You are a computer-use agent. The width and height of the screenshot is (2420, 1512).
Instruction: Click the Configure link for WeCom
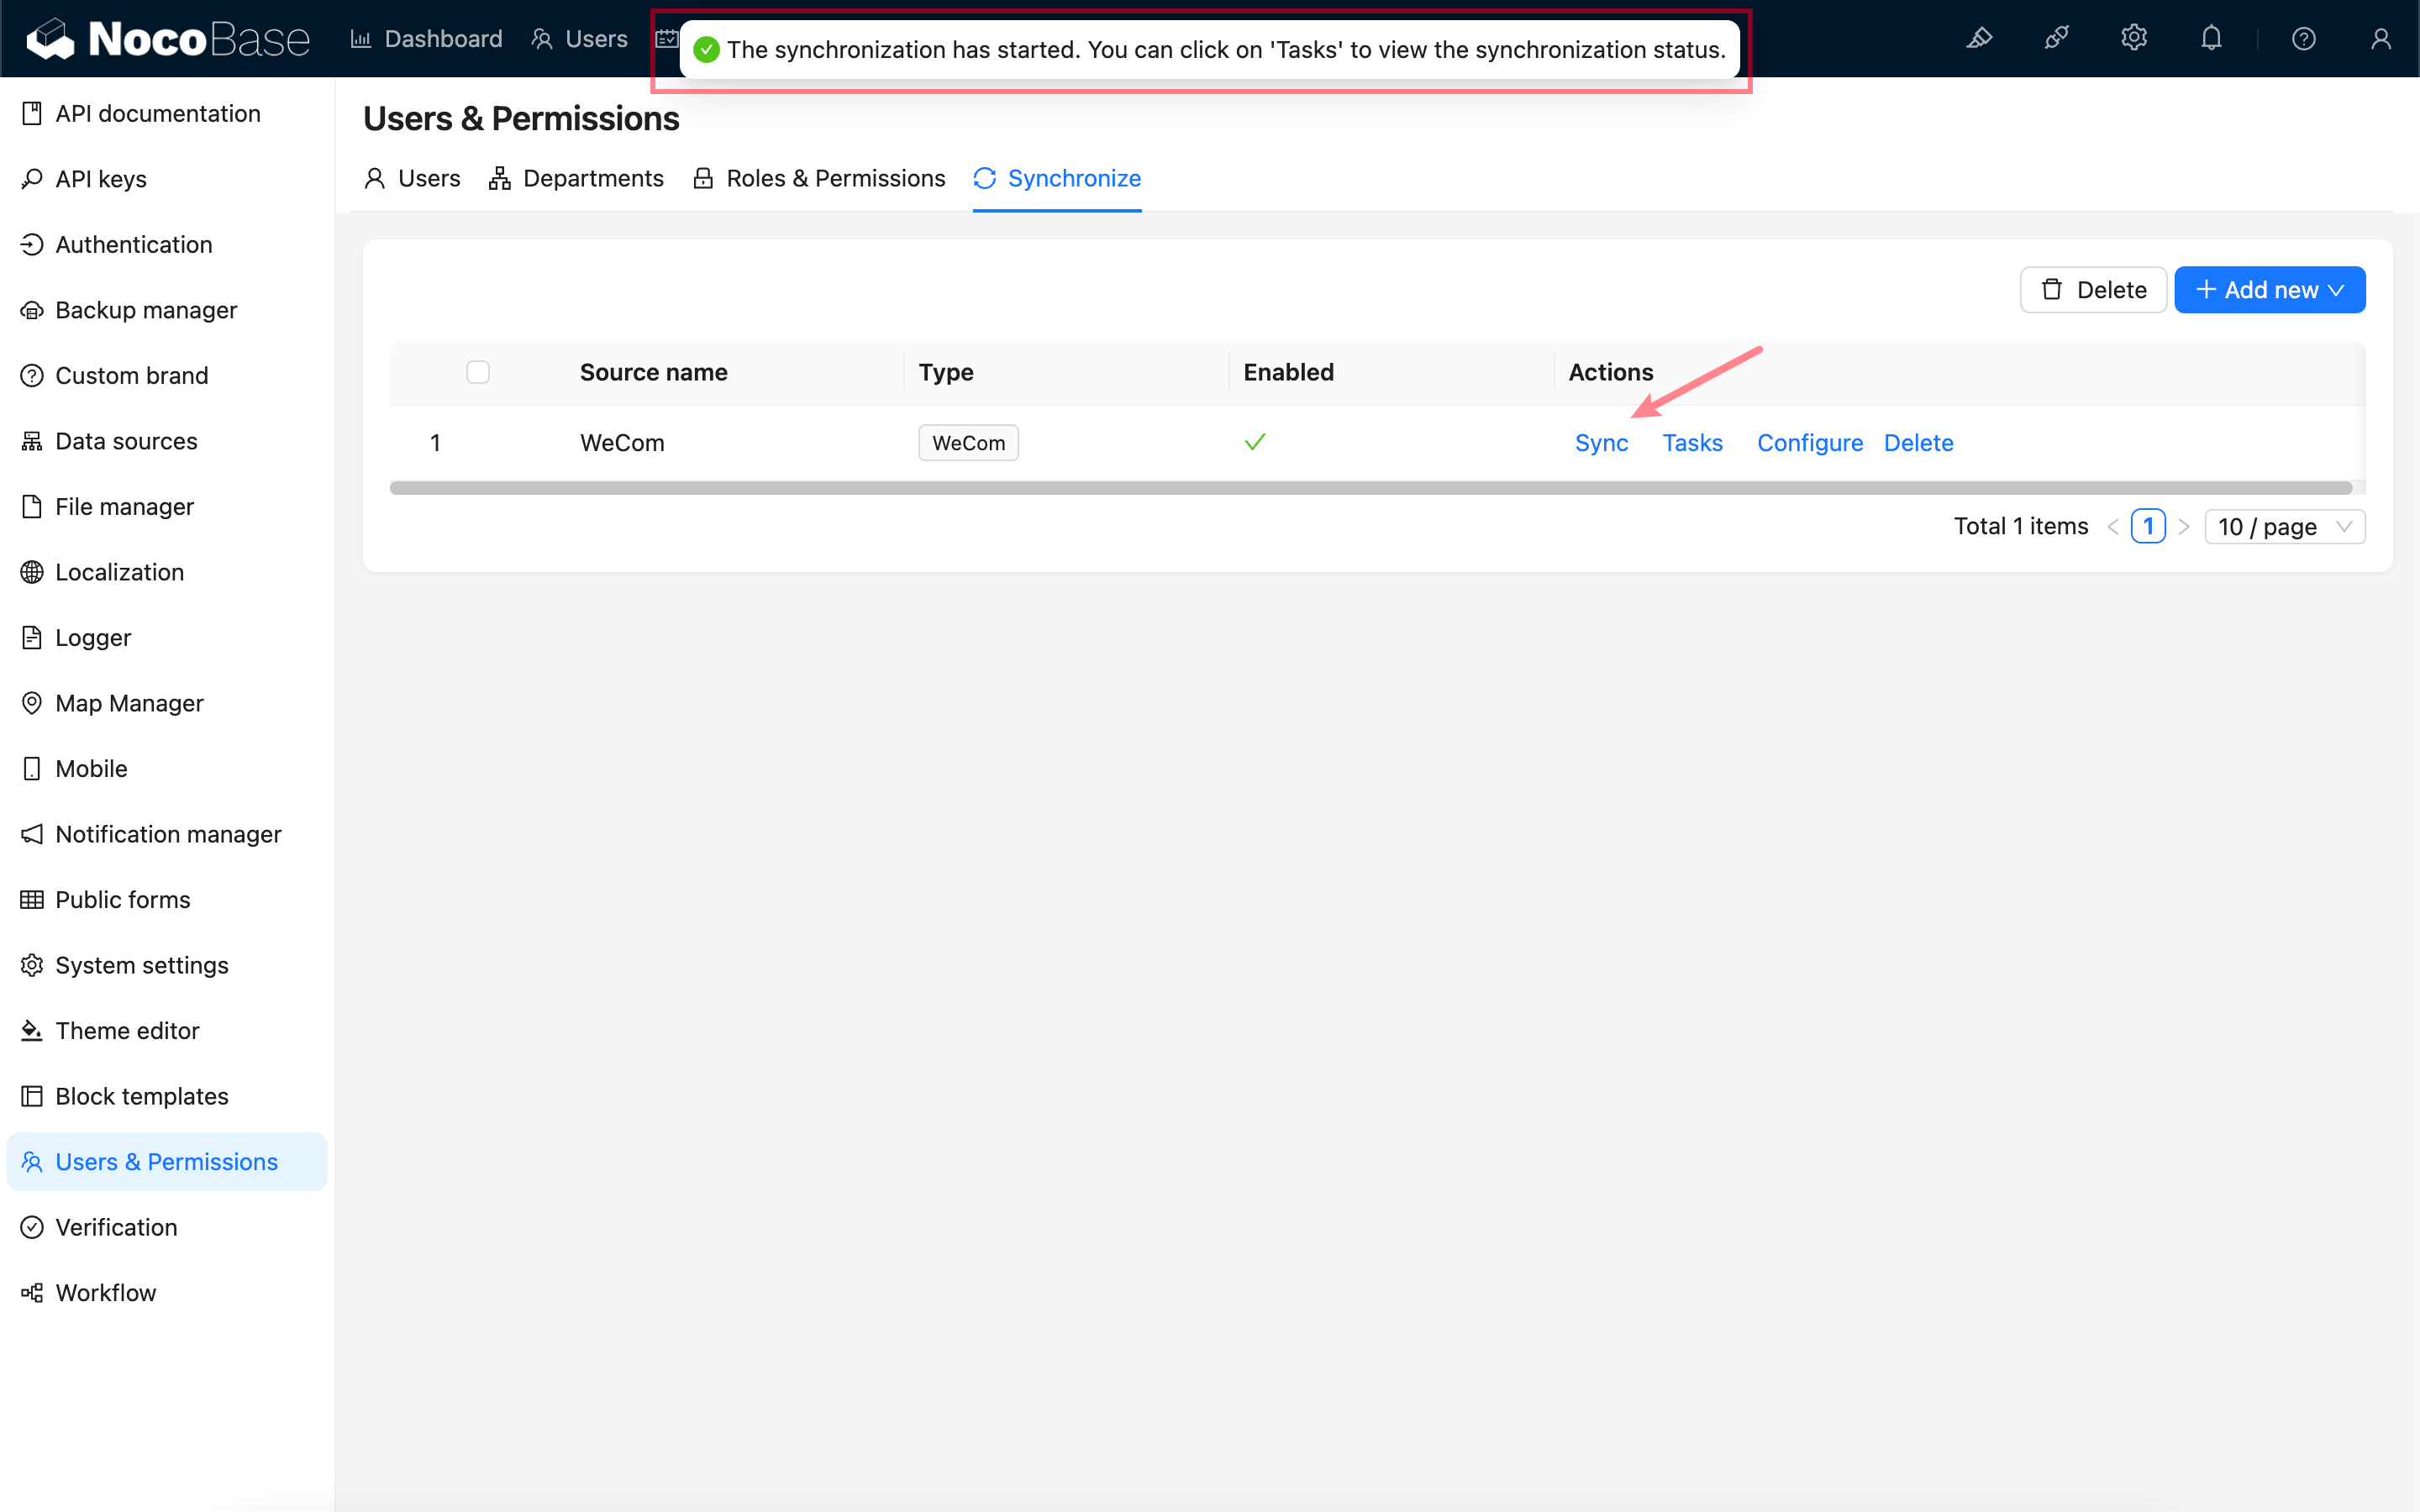point(1809,442)
